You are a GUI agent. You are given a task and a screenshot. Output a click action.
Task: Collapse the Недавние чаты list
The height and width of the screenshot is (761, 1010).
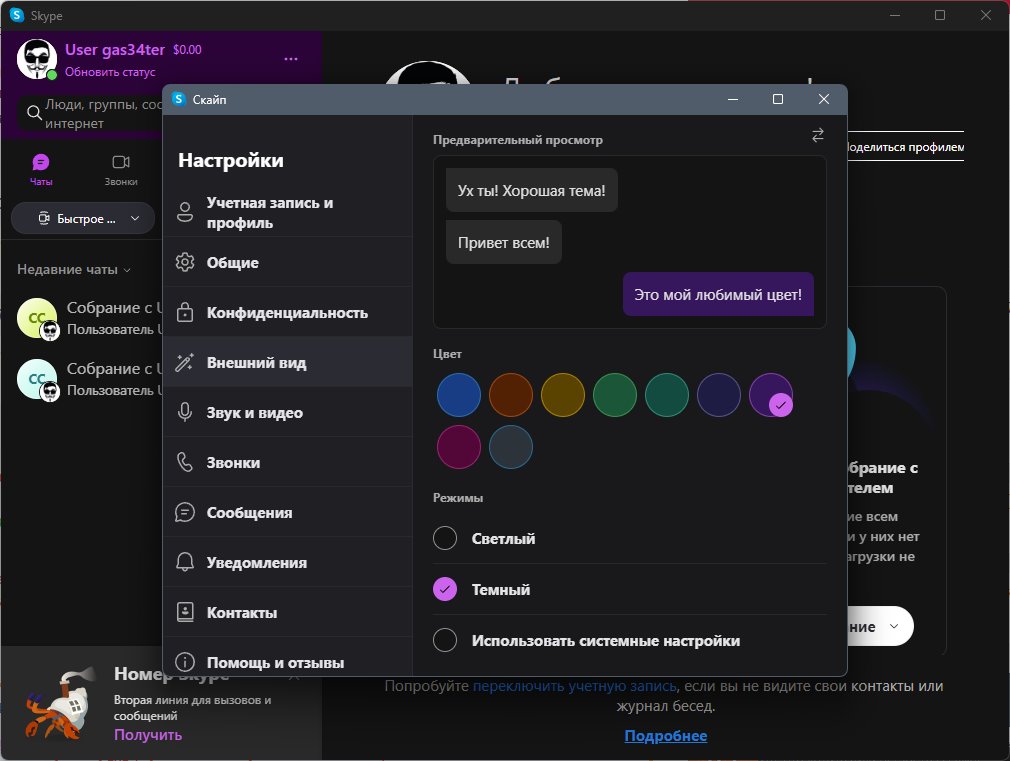coord(75,270)
